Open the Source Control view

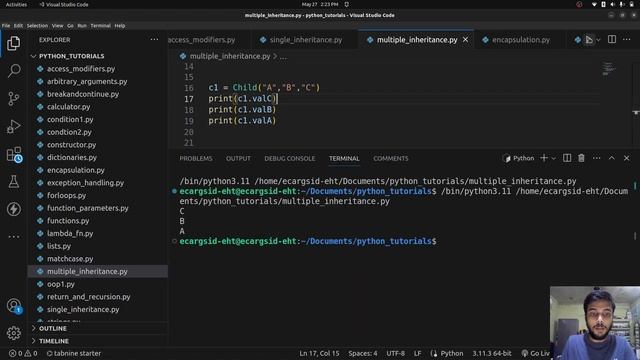(x=13, y=99)
